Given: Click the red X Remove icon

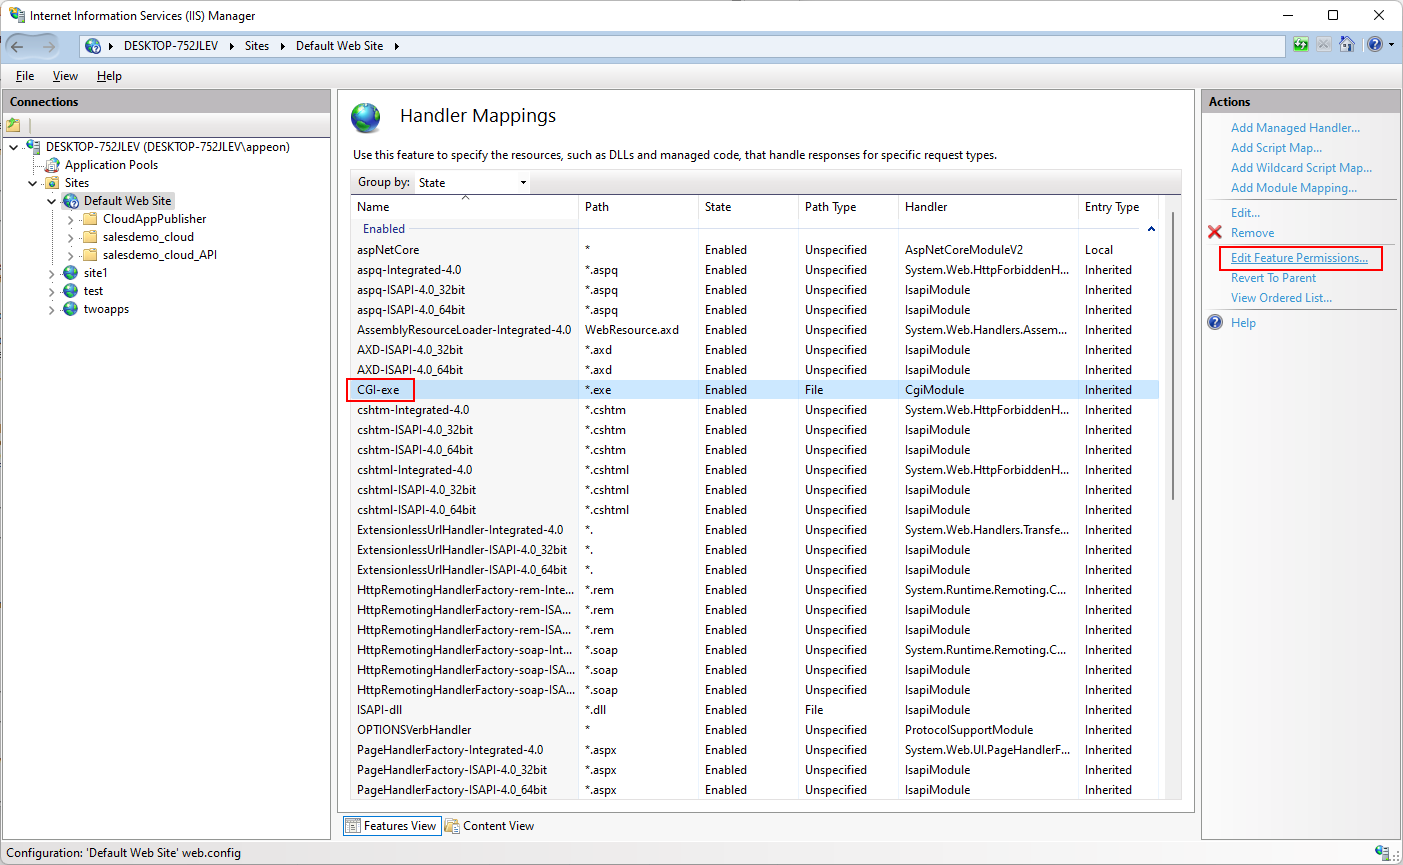Looking at the screenshot, I should pyautogui.click(x=1215, y=232).
